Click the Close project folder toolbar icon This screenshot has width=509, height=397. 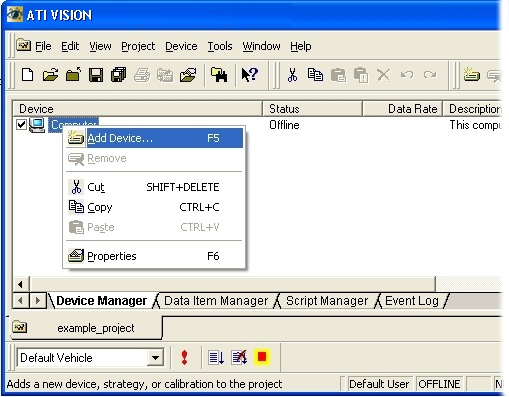click(73, 75)
